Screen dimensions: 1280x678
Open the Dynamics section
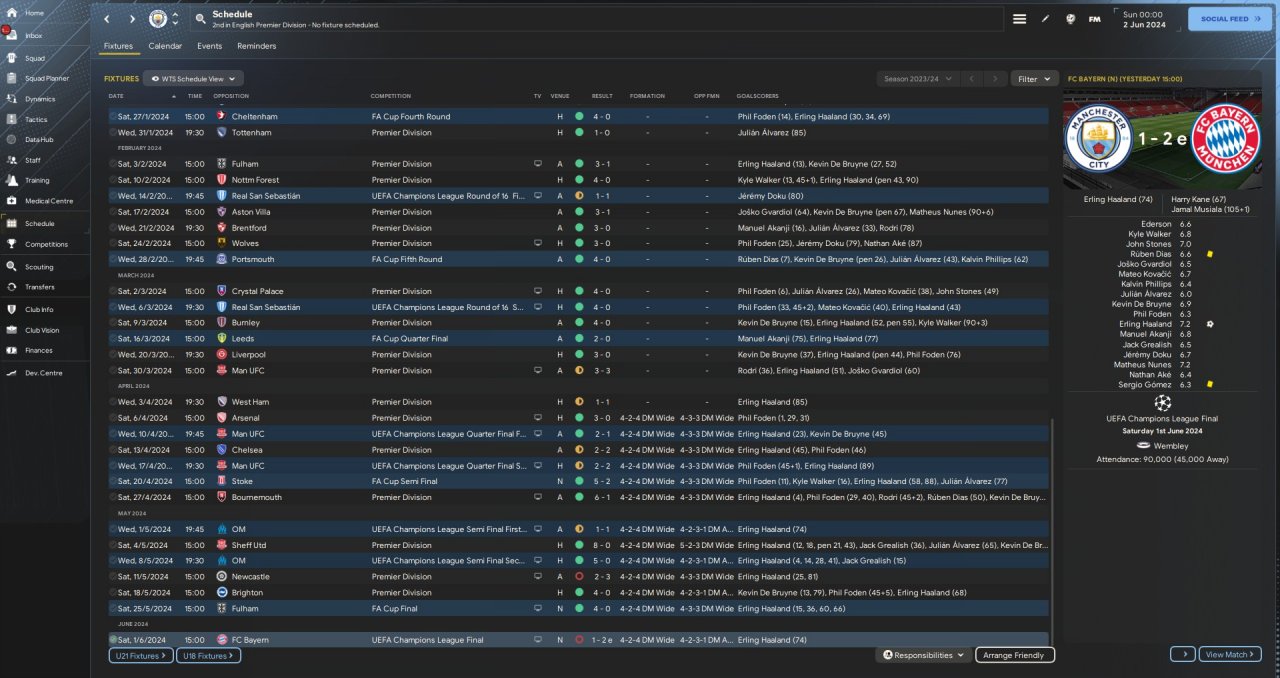[44, 99]
